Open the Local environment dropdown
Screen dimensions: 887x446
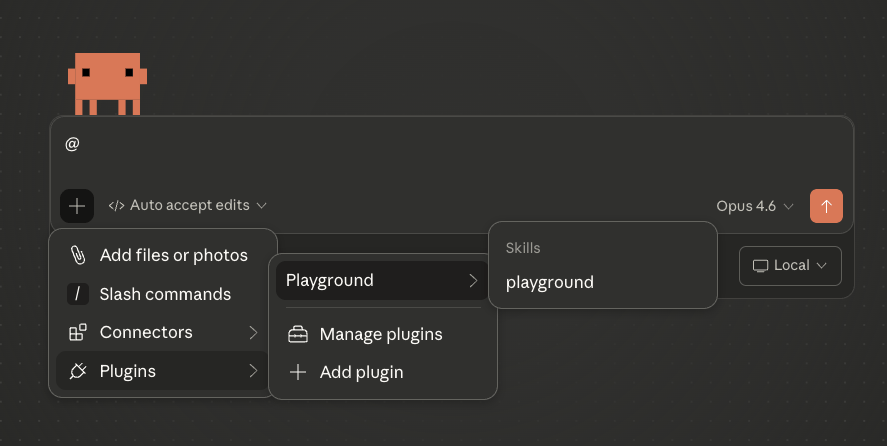click(790, 266)
